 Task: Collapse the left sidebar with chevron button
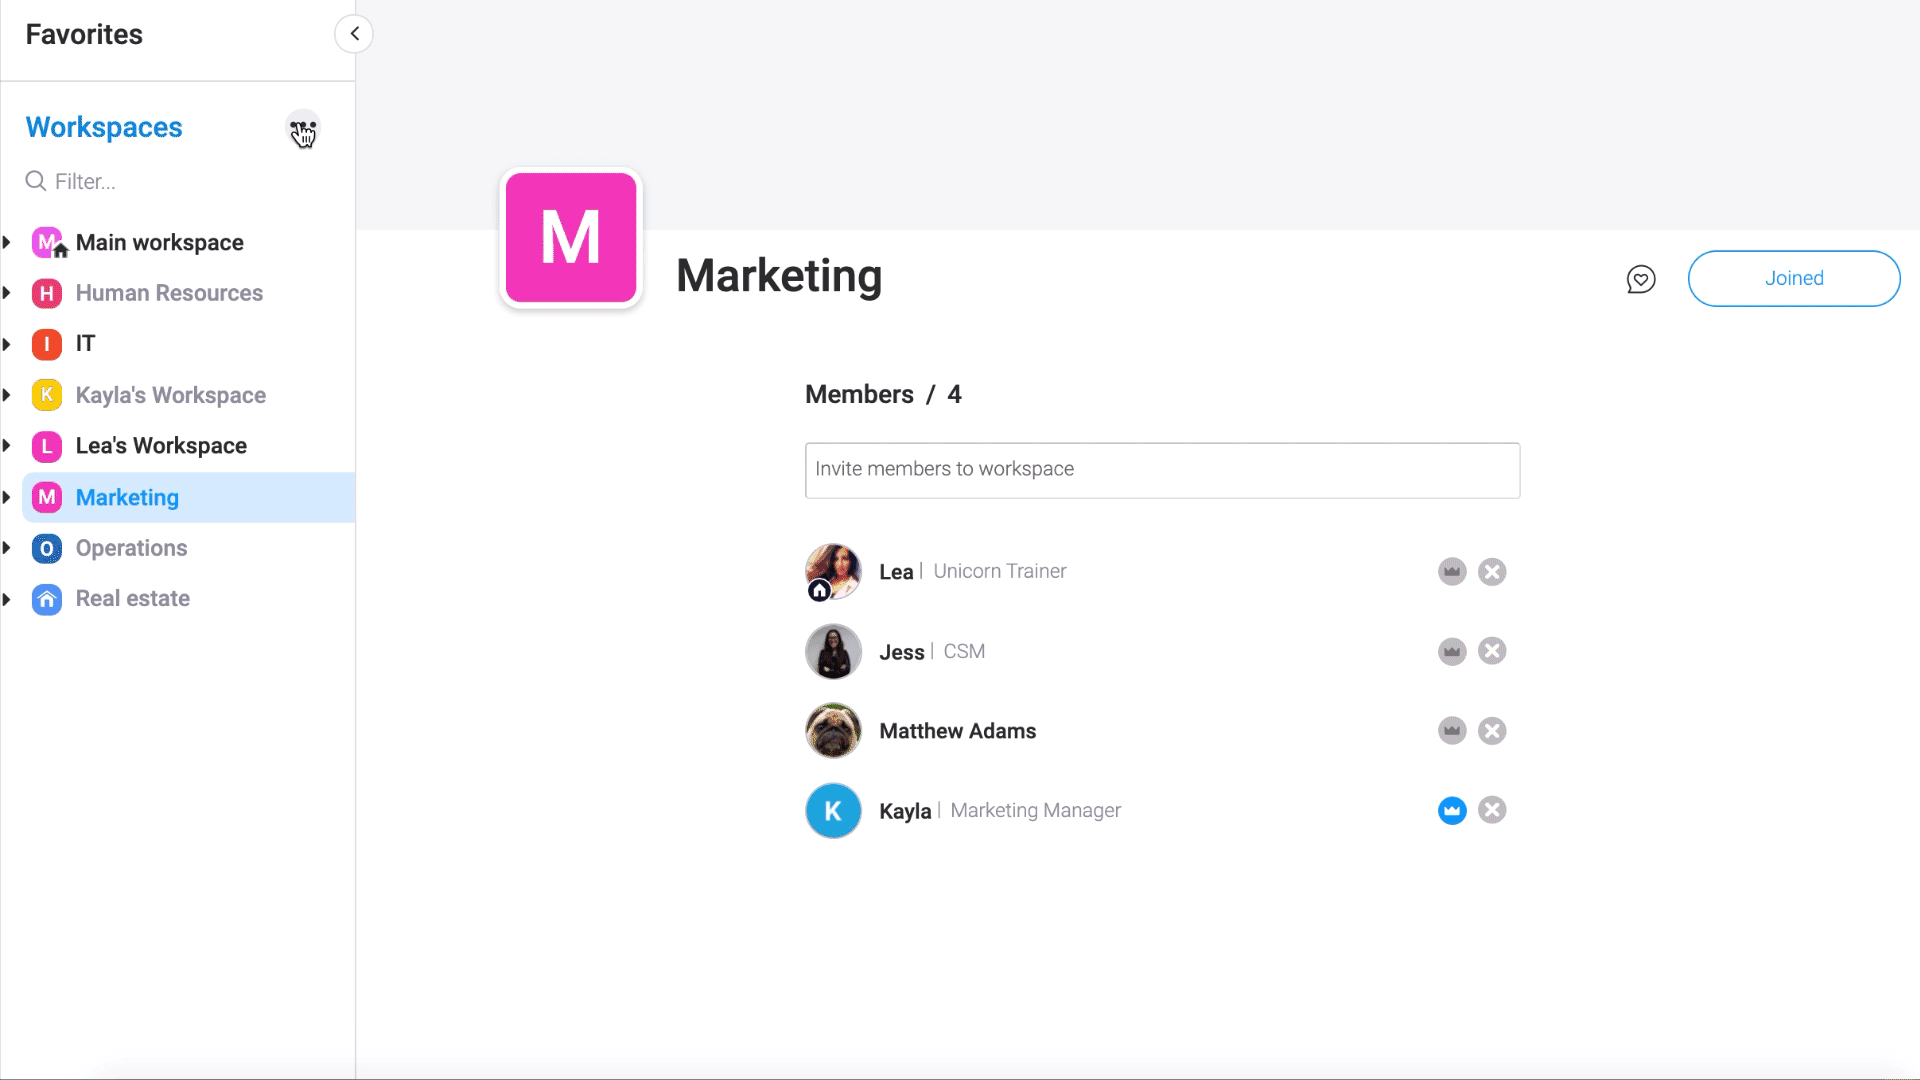click(354, 34)
